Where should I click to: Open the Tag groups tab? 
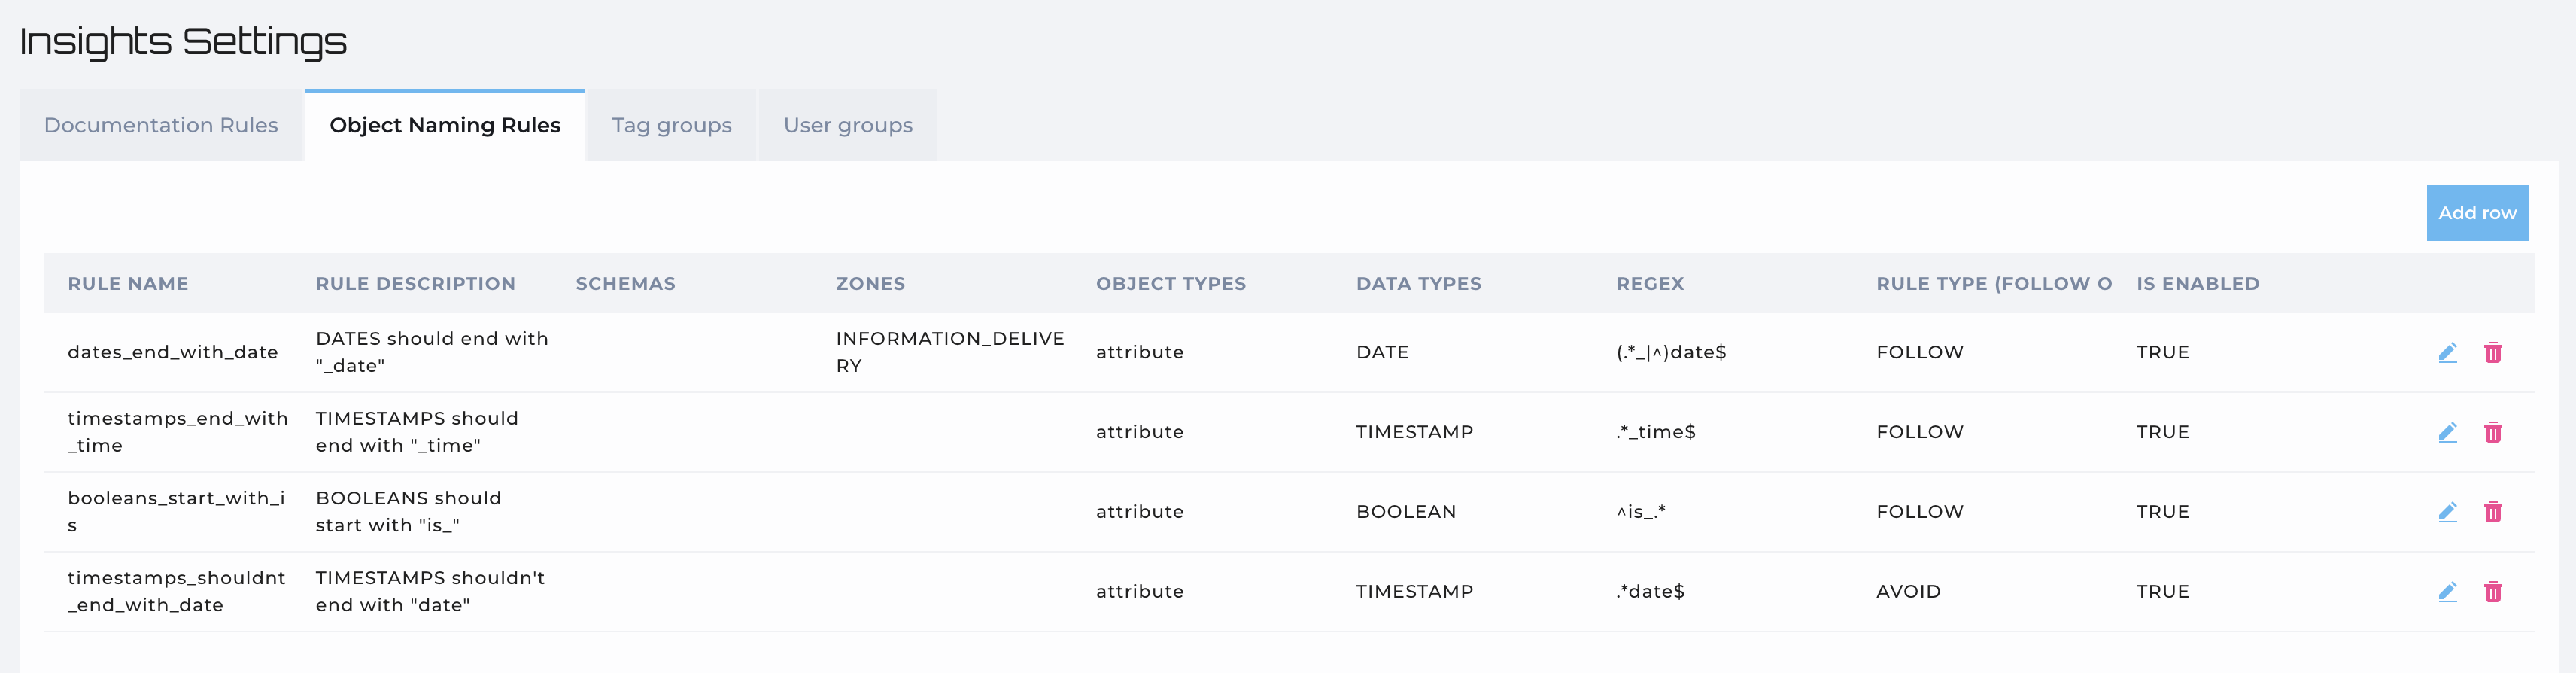[672, 126]
